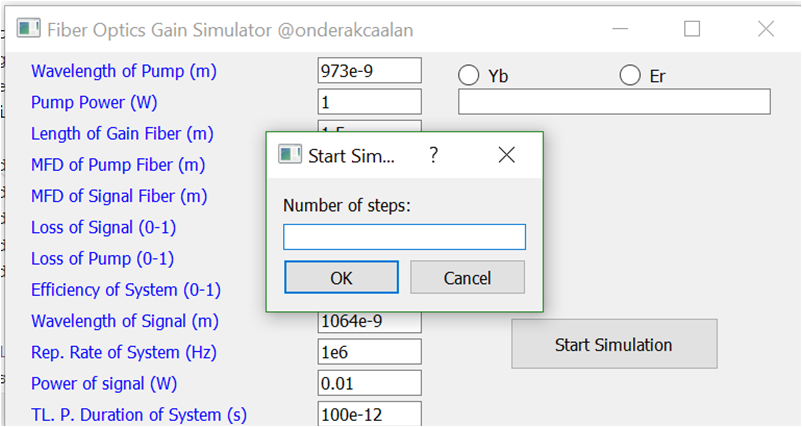
Task: Select the Er radio button
Action: [630, 75]
